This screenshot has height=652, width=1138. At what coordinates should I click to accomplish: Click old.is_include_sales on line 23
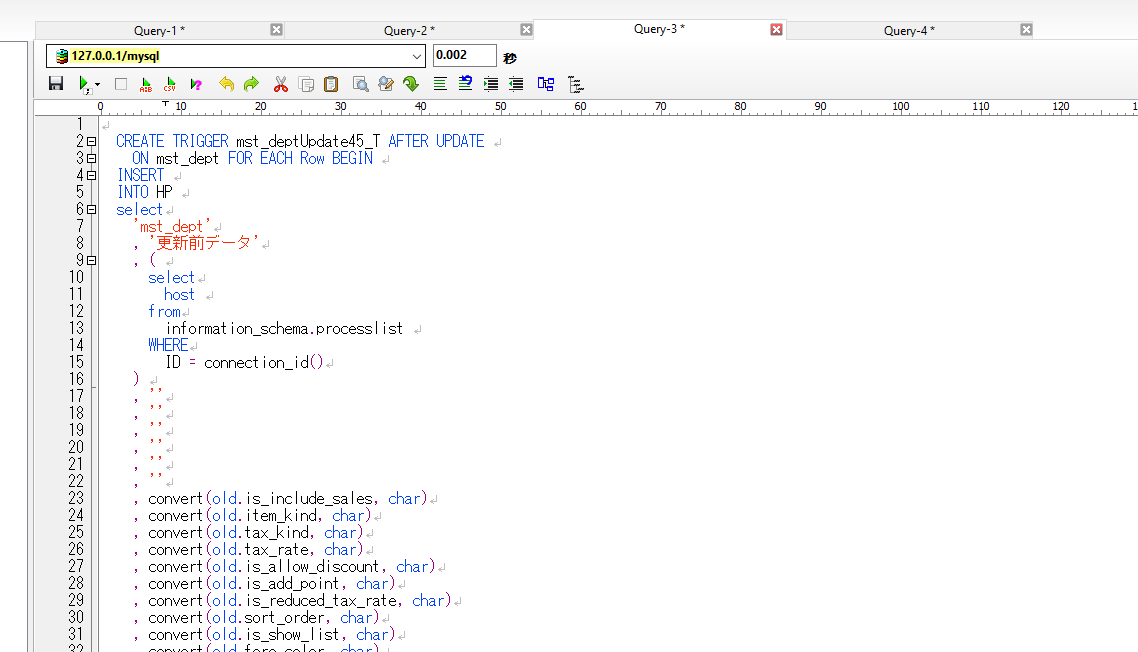point(292,499)
